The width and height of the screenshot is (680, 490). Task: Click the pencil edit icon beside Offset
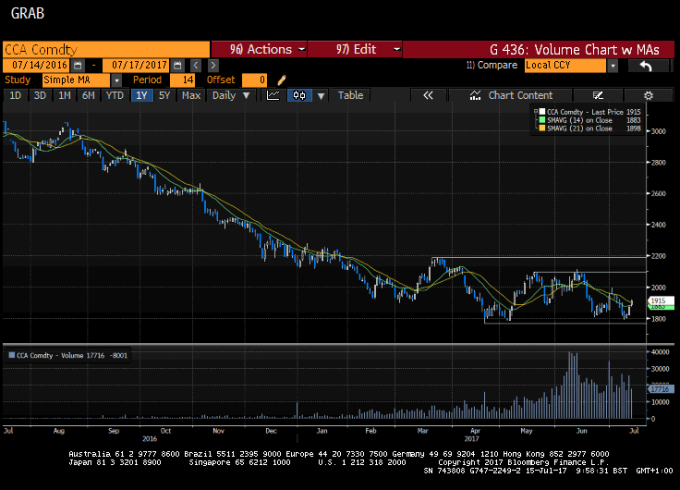(x=282, y=80)
